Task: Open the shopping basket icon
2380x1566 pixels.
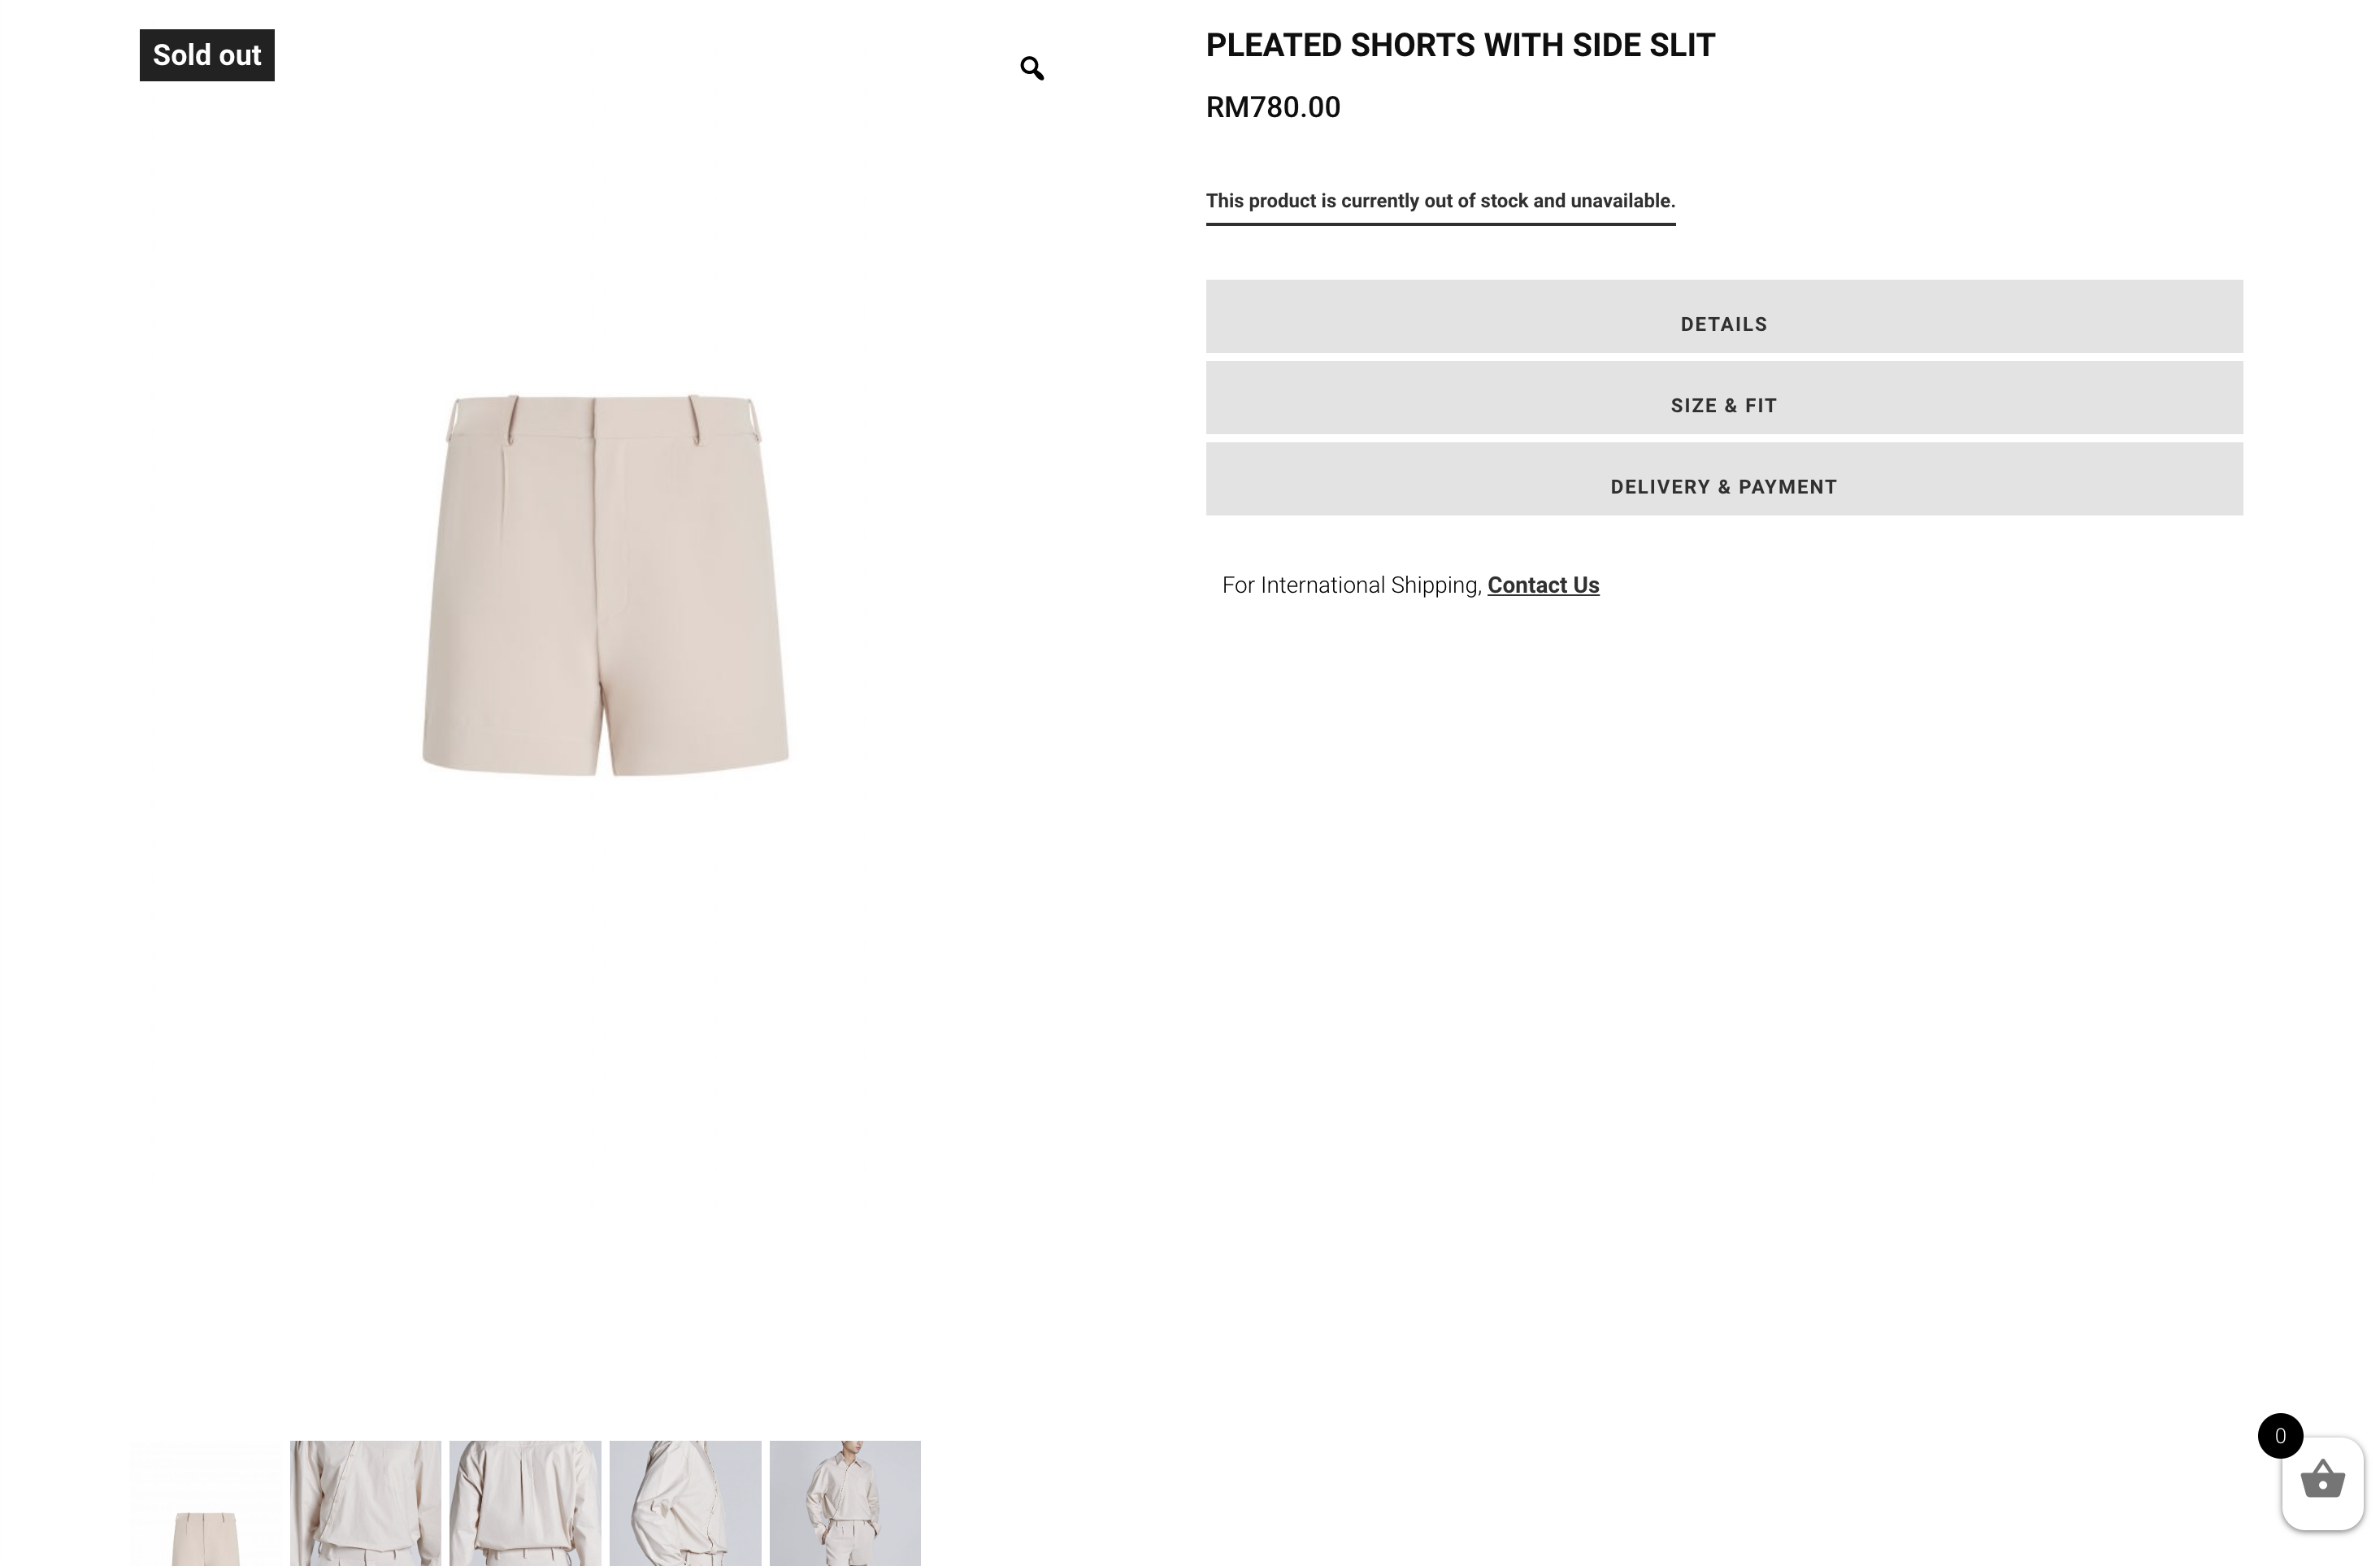Action: point(2322,1481)
